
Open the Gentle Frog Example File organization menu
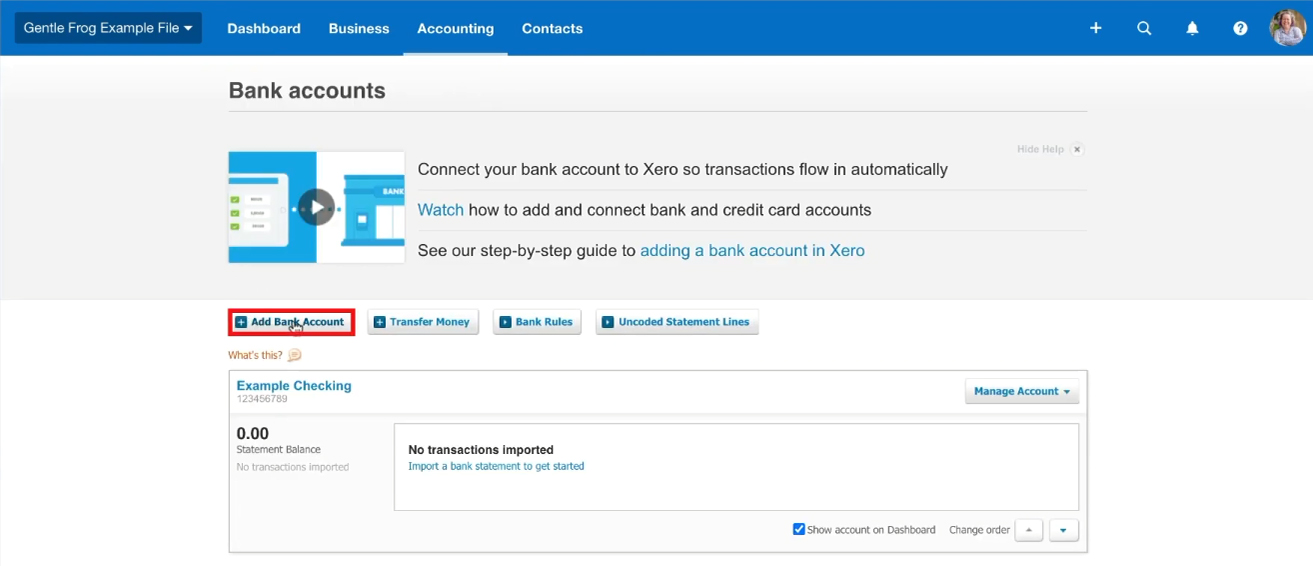click(108, 28)
